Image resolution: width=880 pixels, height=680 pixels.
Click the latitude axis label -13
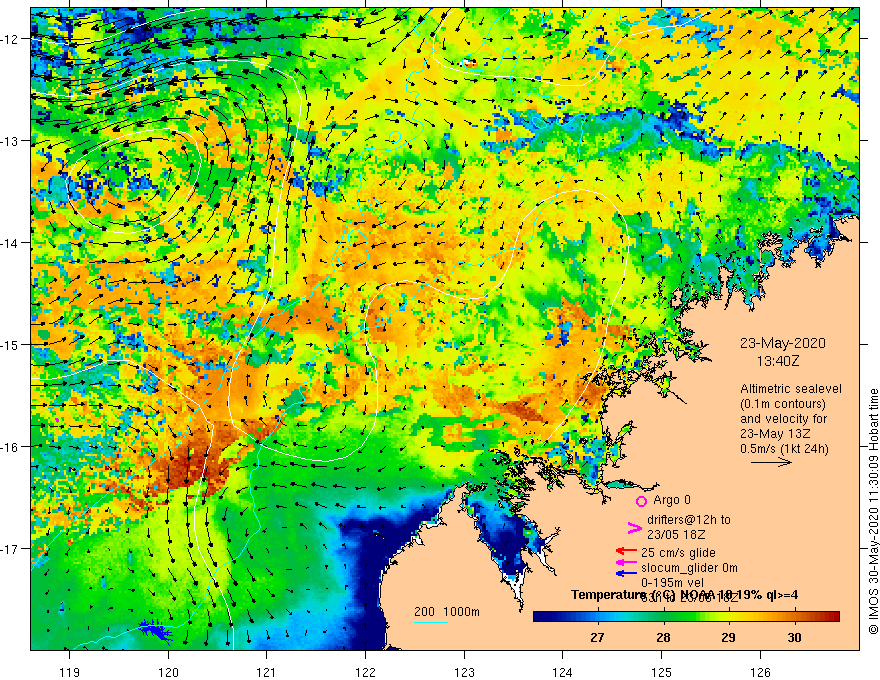(10, 141)
